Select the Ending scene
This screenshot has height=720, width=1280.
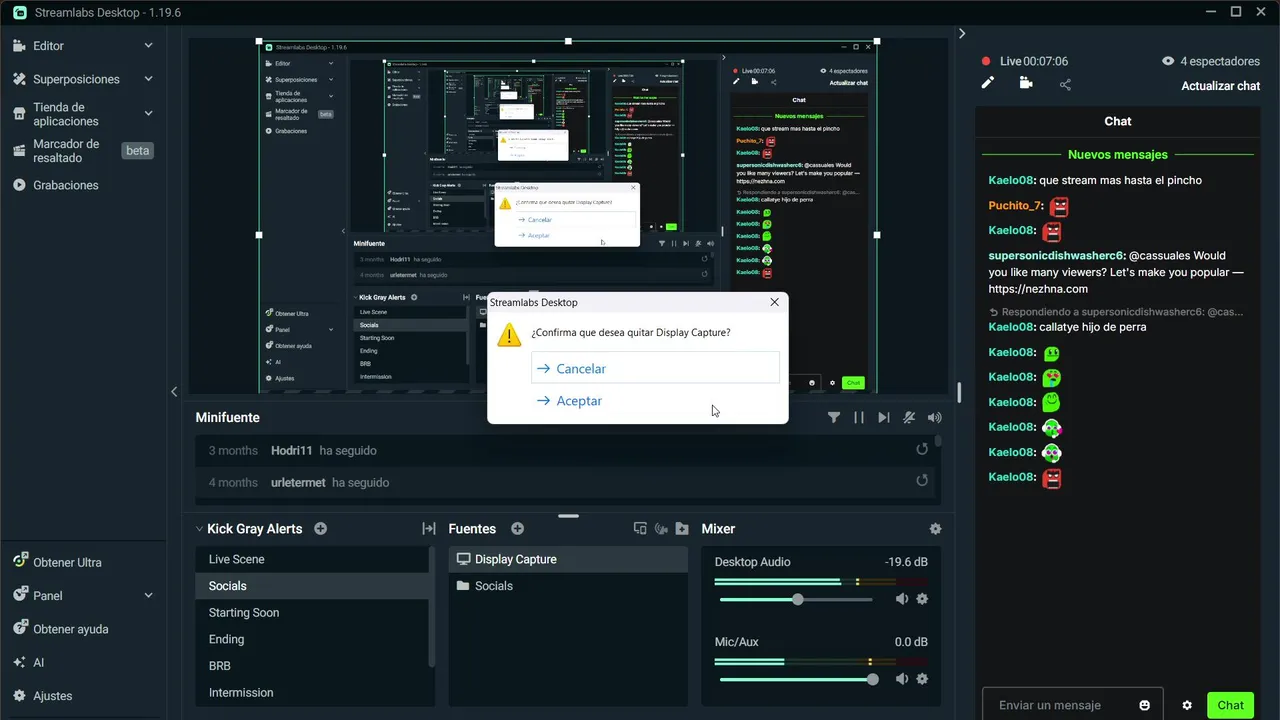[312, 639]
